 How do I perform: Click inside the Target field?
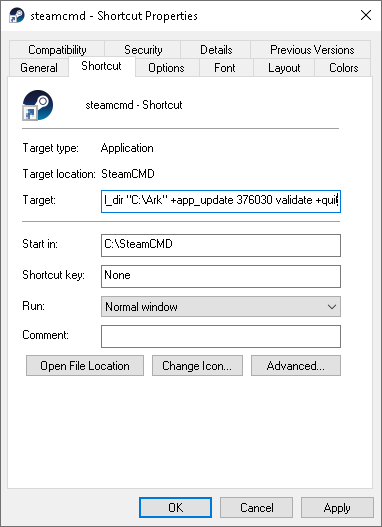coord(221,201)
